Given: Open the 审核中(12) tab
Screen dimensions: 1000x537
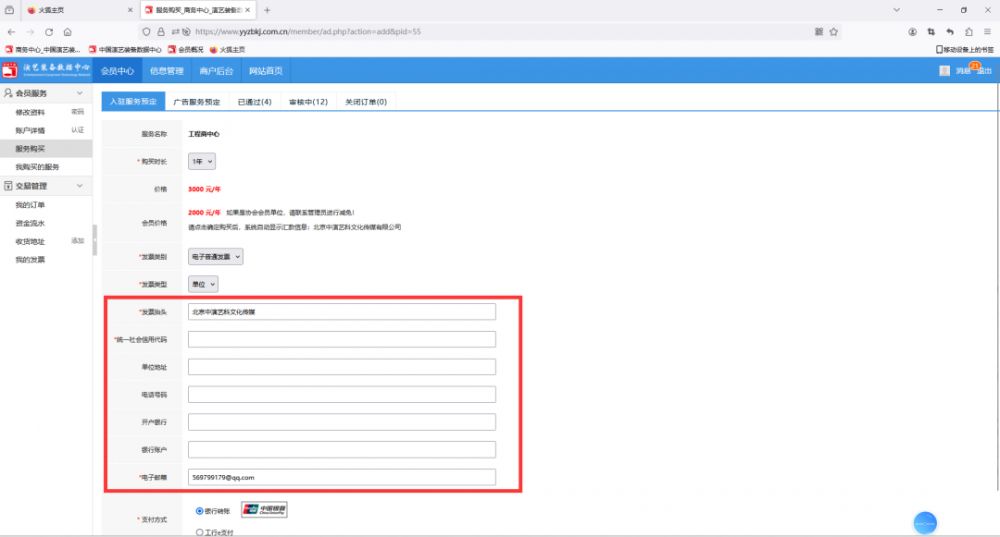Looking at the screenshot, I should click(x=308, y=102).
